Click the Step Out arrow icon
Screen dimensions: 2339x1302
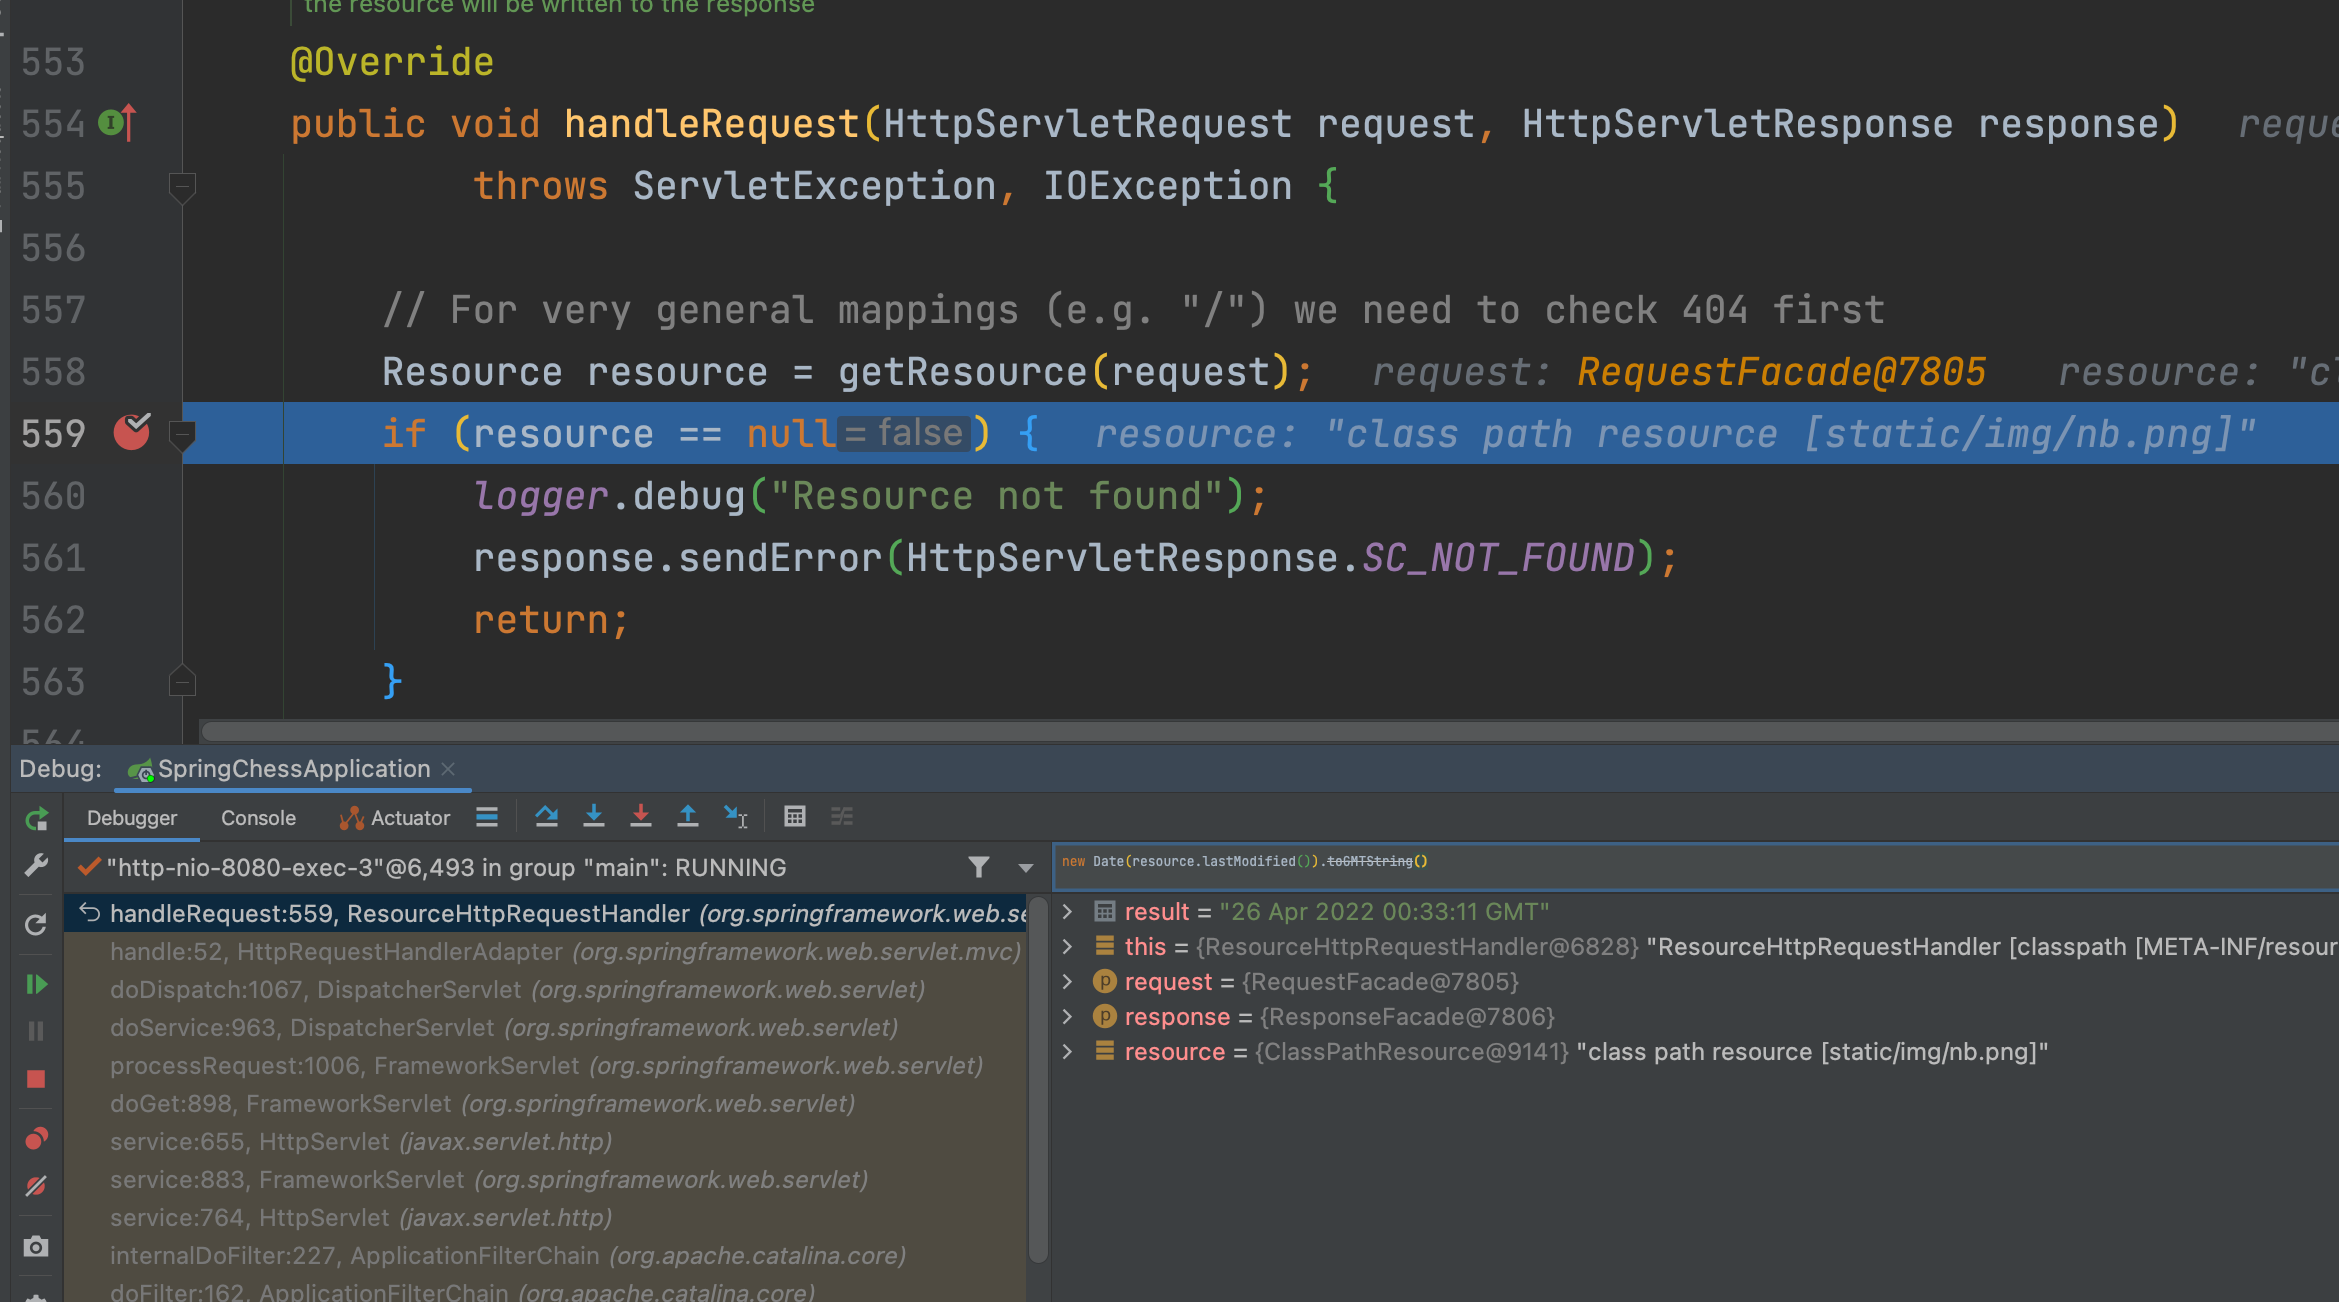click(688, 817)
